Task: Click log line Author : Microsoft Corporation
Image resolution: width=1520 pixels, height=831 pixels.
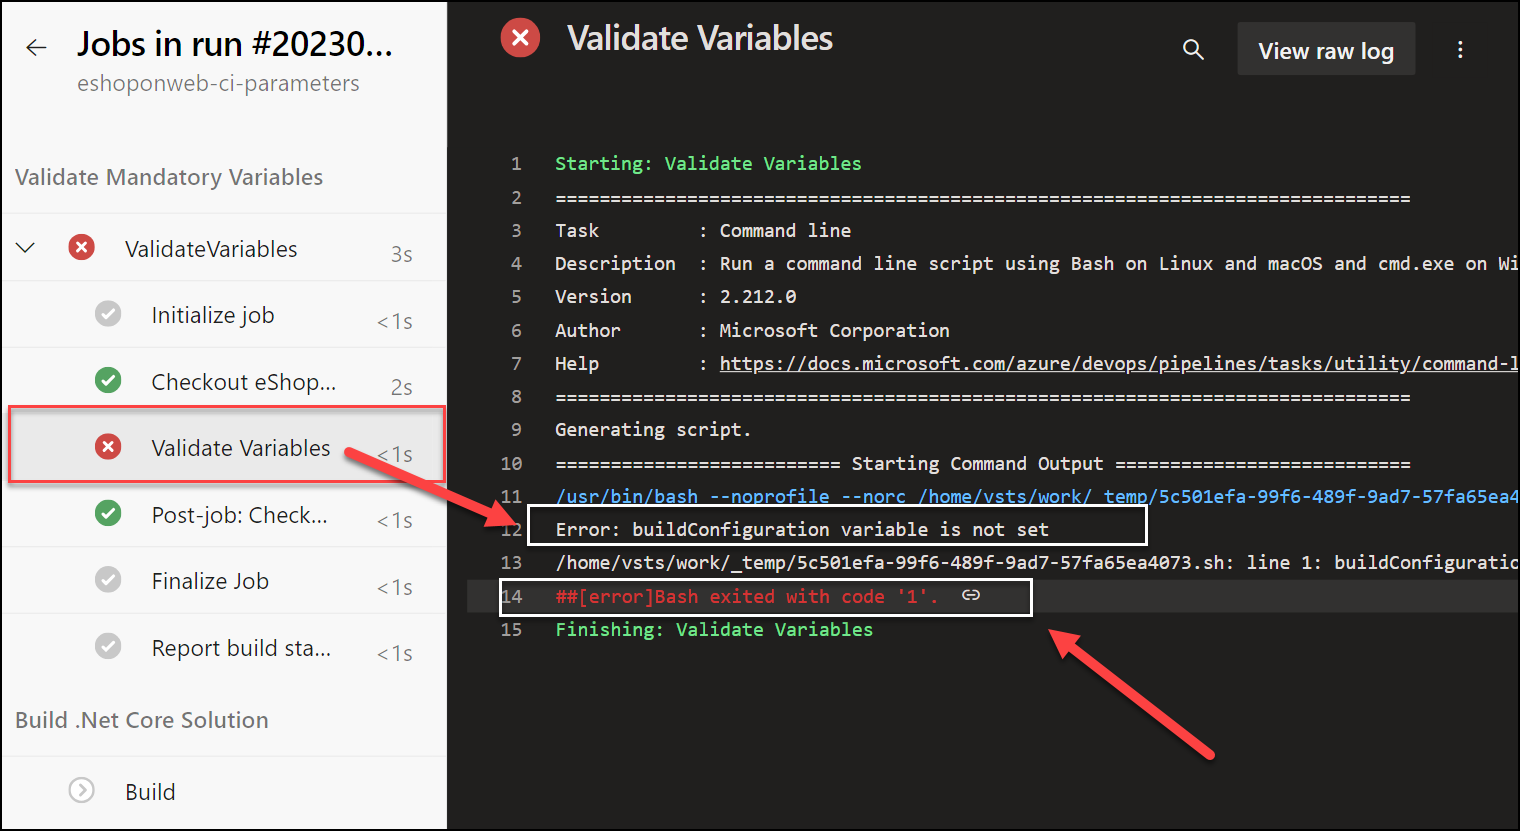Action: pyautogui.click(x=752, y=330)
